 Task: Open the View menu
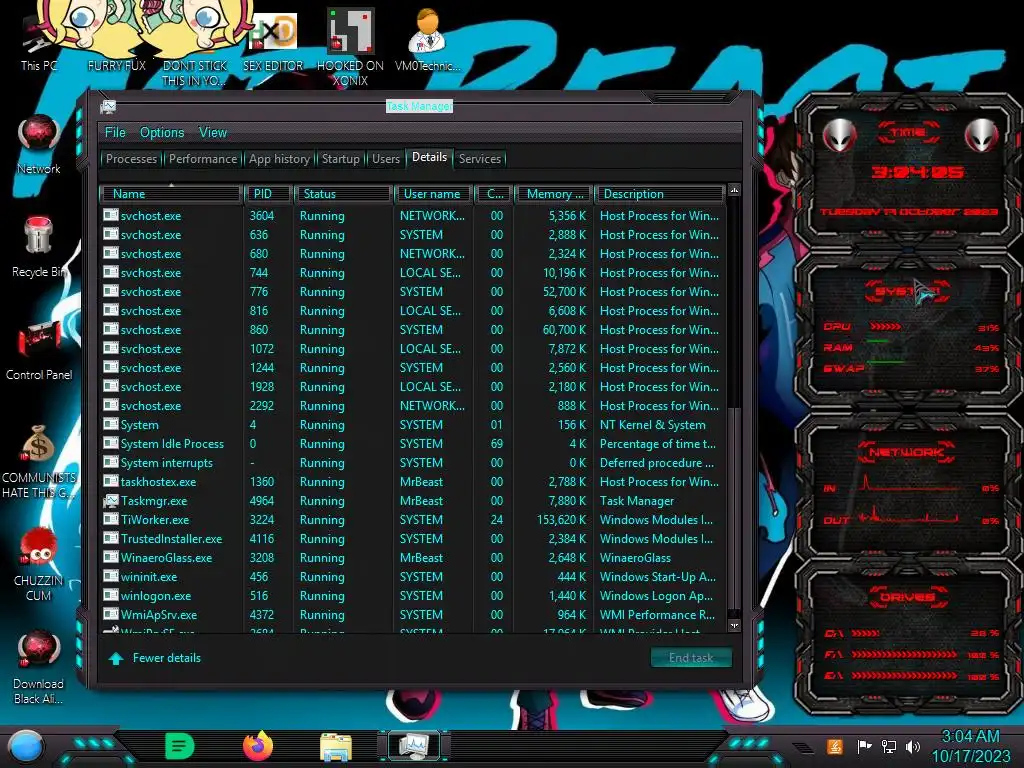pos(213,133)
